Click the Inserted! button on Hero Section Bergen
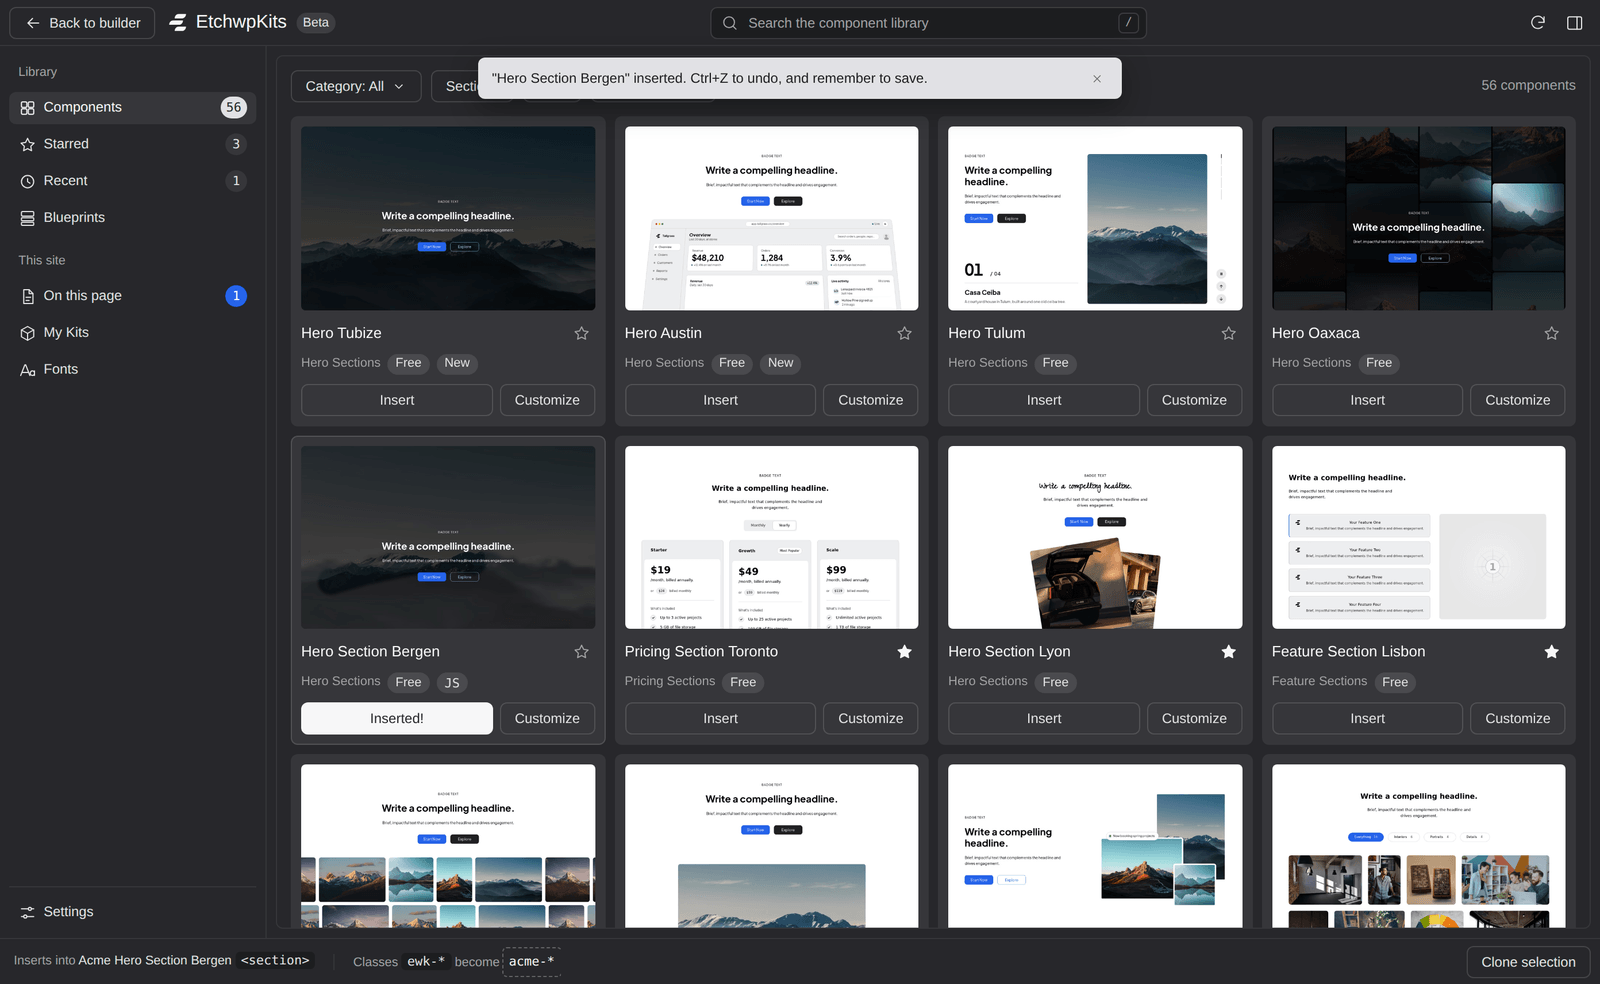The width and height of the screenshot is (1600, 984). point(397,719)
